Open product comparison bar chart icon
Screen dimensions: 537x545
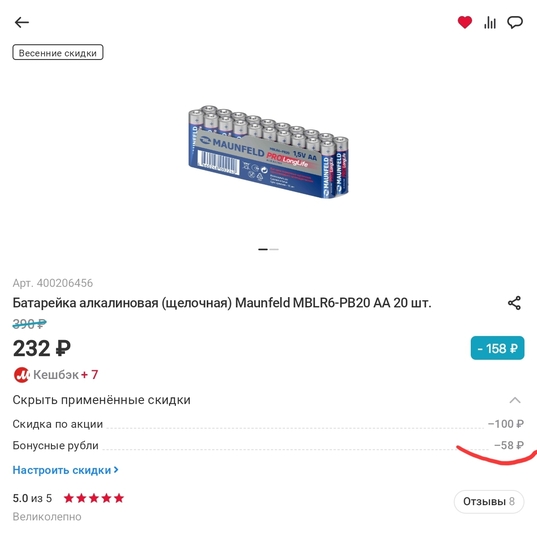pyautogui.click(x=490, y=23)
